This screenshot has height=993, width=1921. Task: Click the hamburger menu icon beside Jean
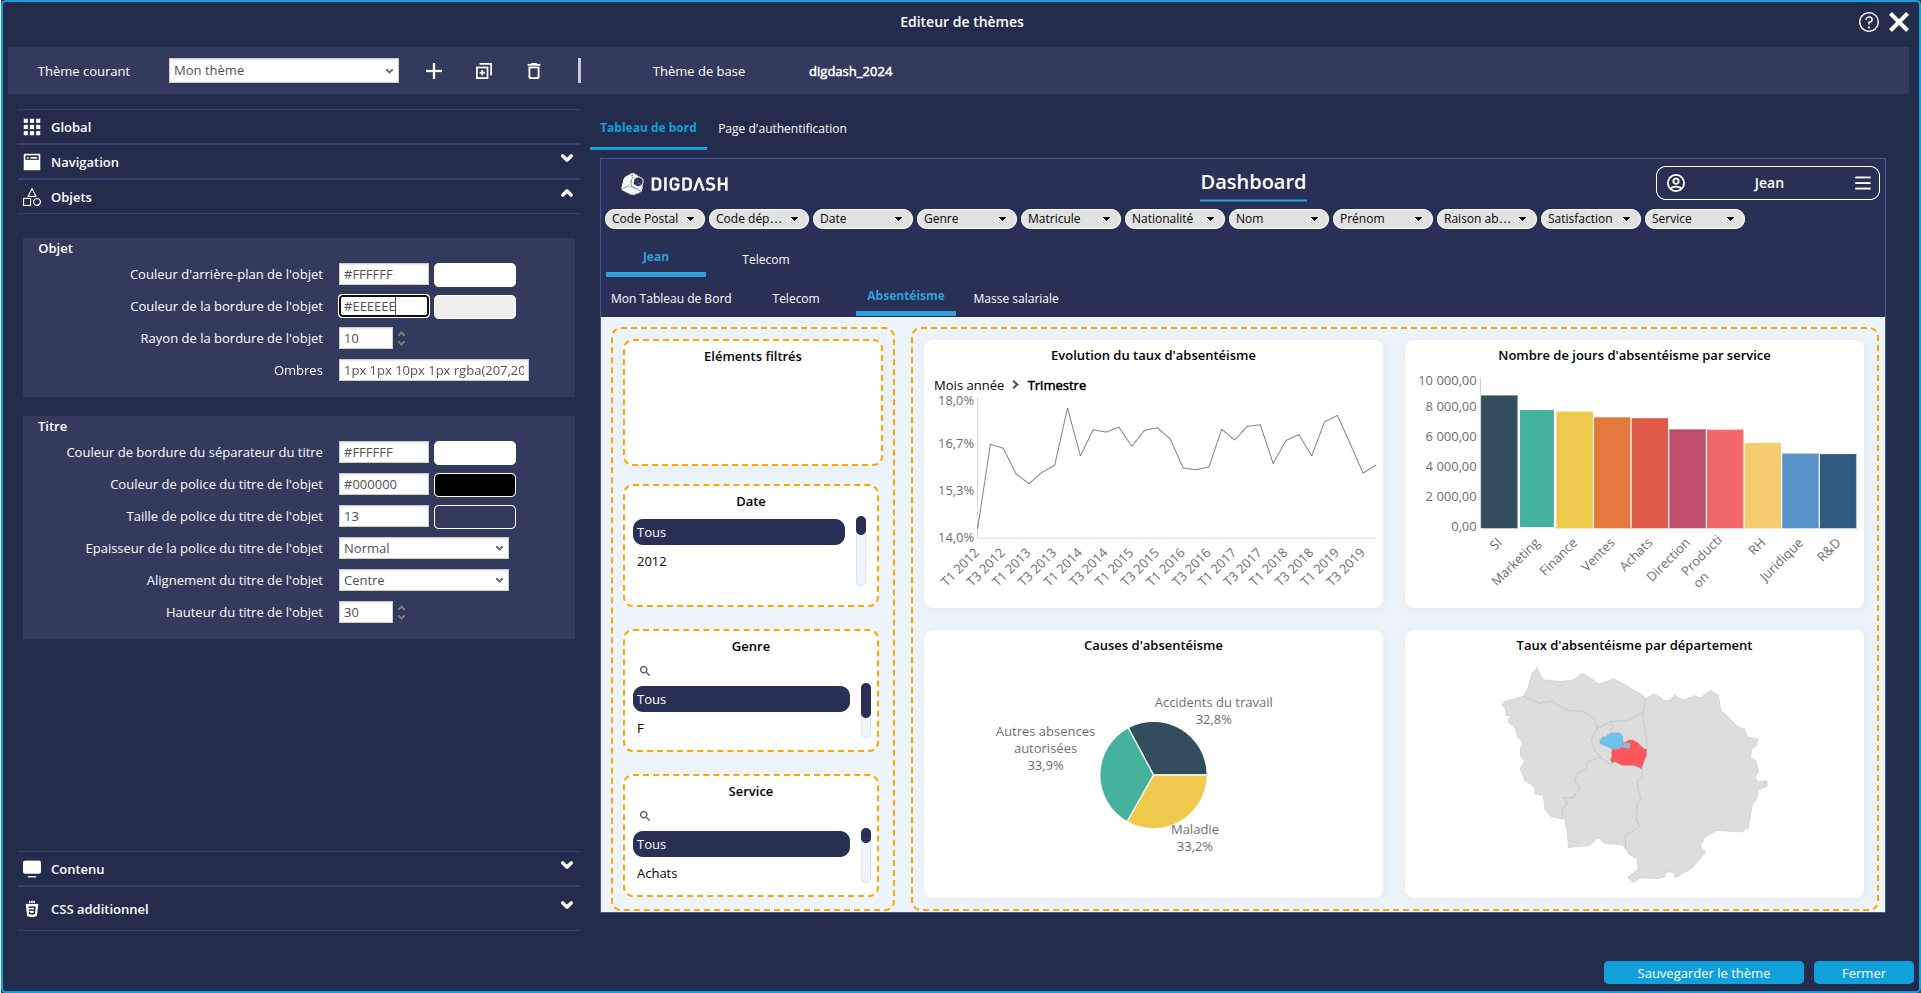pyautogui.click(x=1862, y=183)
